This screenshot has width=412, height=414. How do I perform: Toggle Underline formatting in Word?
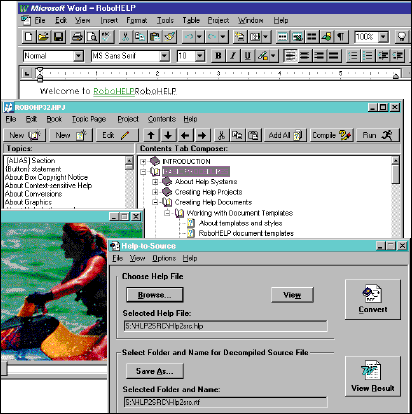tap(248, 56)
